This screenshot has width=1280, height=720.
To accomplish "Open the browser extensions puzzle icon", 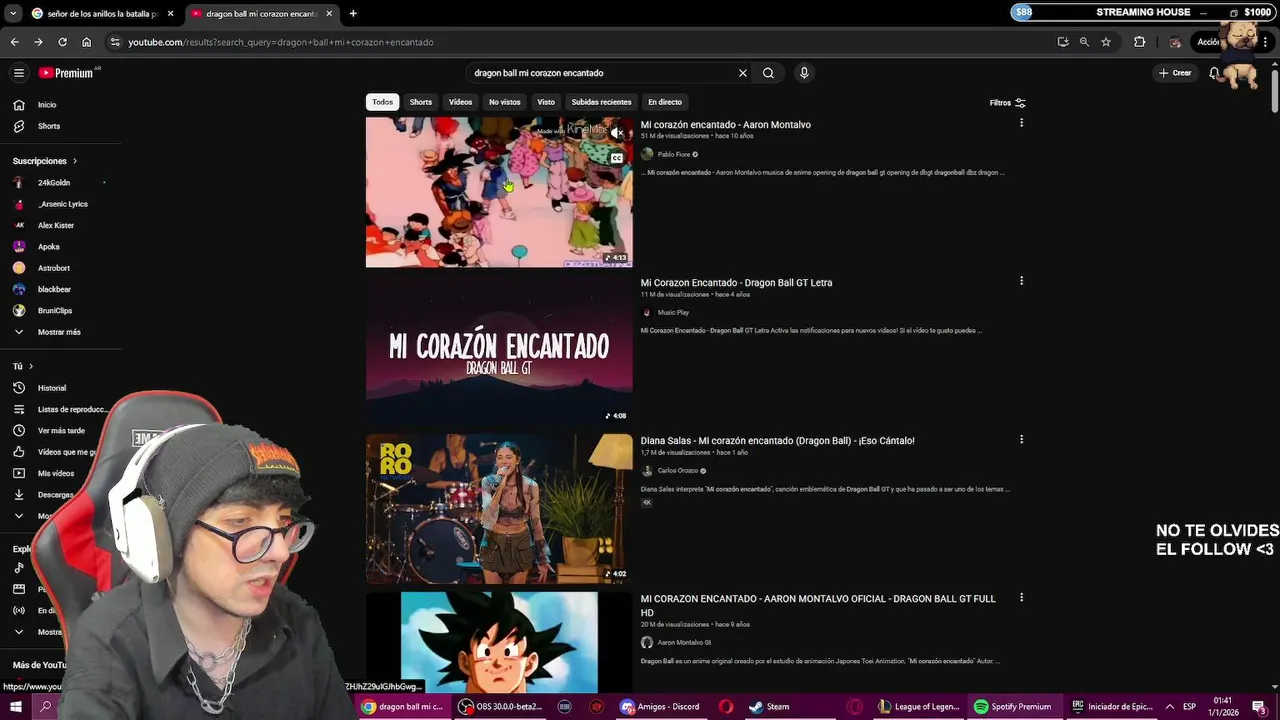I will 1139,42.
